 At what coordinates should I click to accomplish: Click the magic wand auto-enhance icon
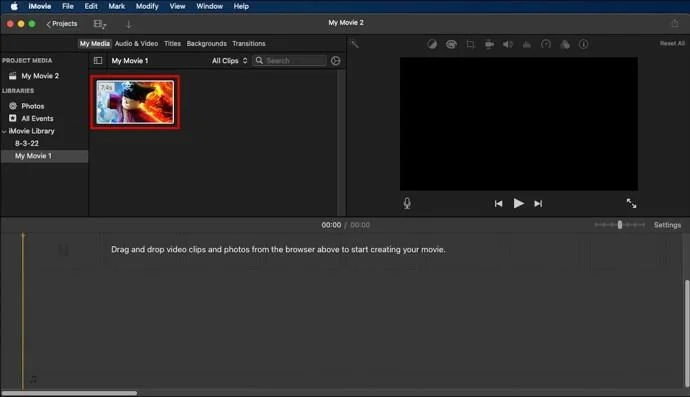click(x=355, y=44)
